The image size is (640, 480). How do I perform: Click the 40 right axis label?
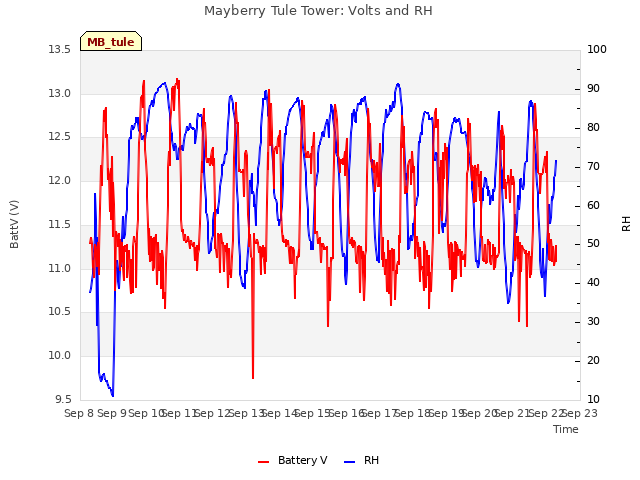click(x=593, y=282)
